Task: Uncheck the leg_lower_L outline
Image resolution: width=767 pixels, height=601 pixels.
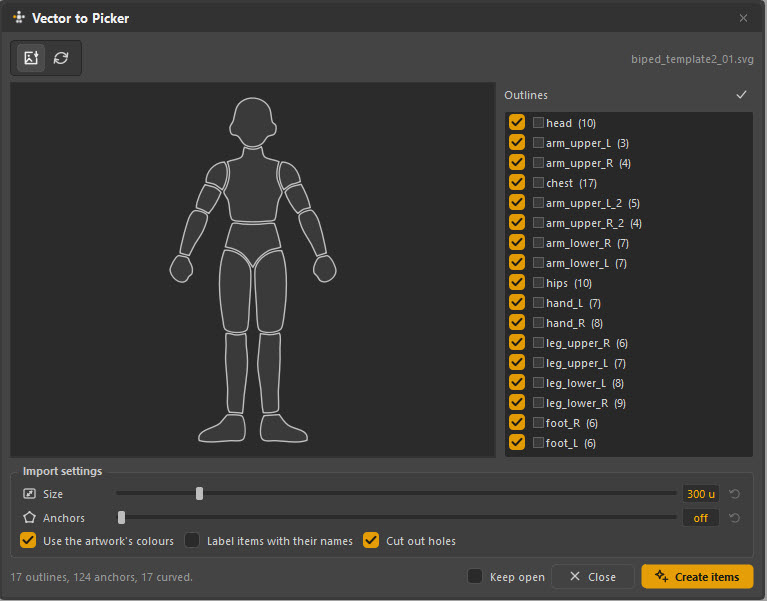Action: [517, 383]
